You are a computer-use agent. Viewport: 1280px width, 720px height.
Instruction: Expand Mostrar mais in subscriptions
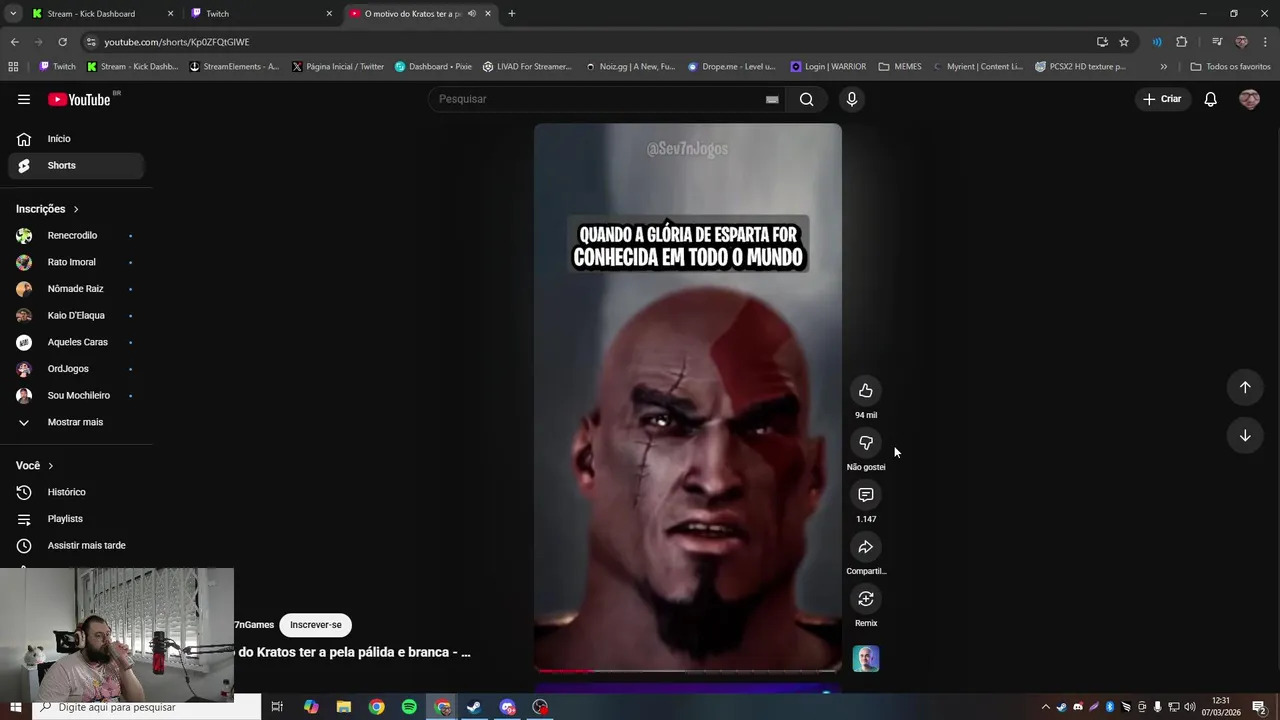75,422
